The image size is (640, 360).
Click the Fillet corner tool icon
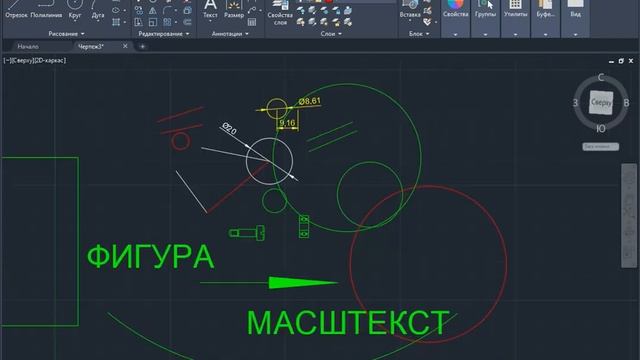point(167,11)
